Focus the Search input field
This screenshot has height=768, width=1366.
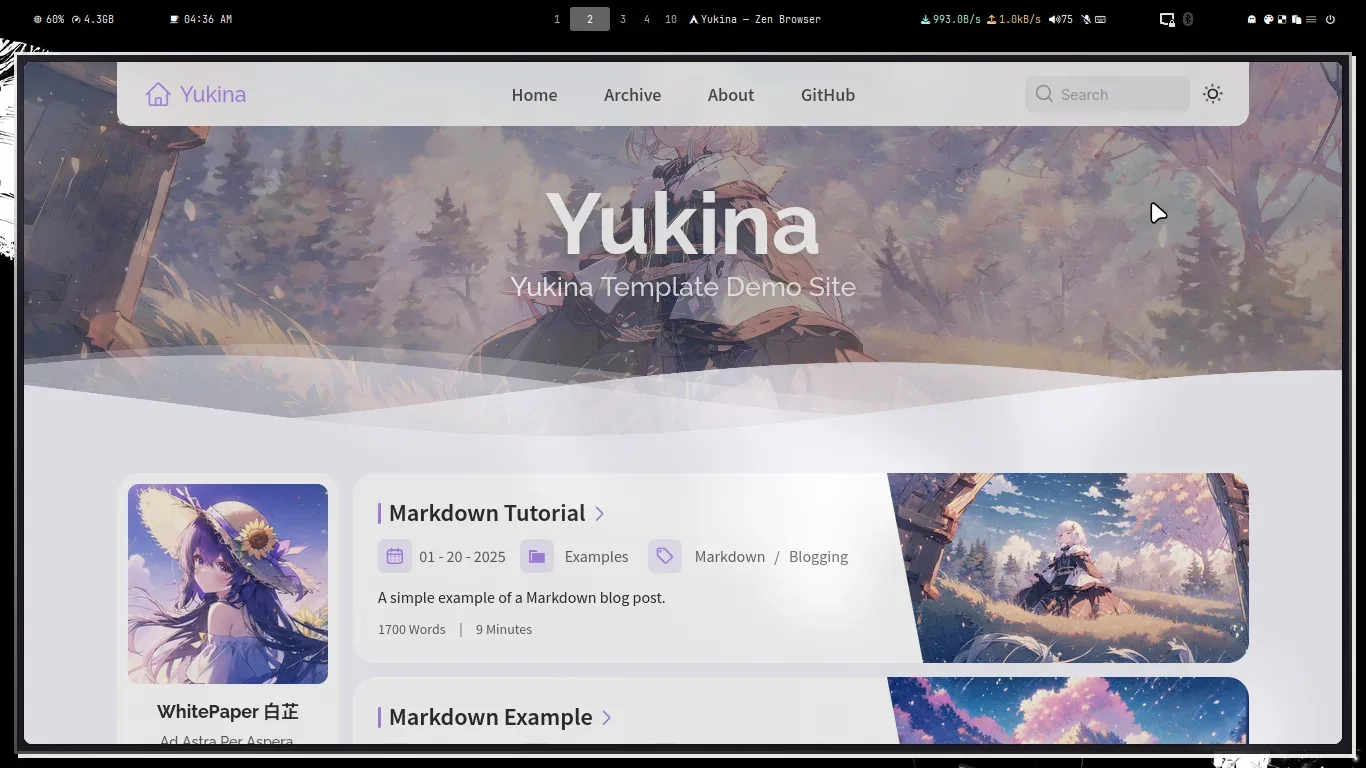(1107, 94)
